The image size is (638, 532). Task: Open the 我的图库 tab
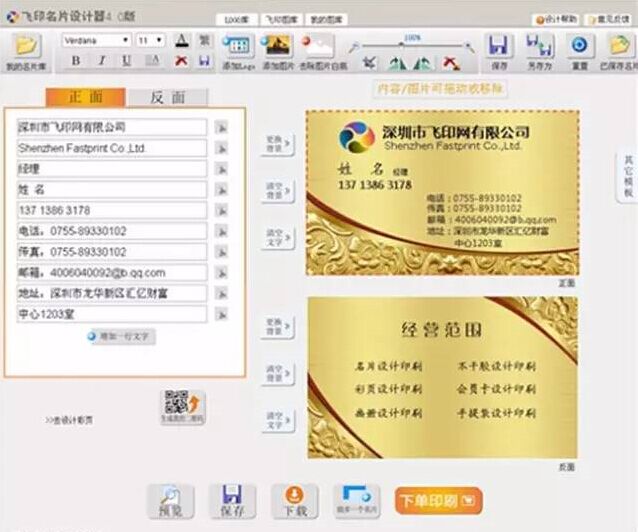tap(326, 20)
